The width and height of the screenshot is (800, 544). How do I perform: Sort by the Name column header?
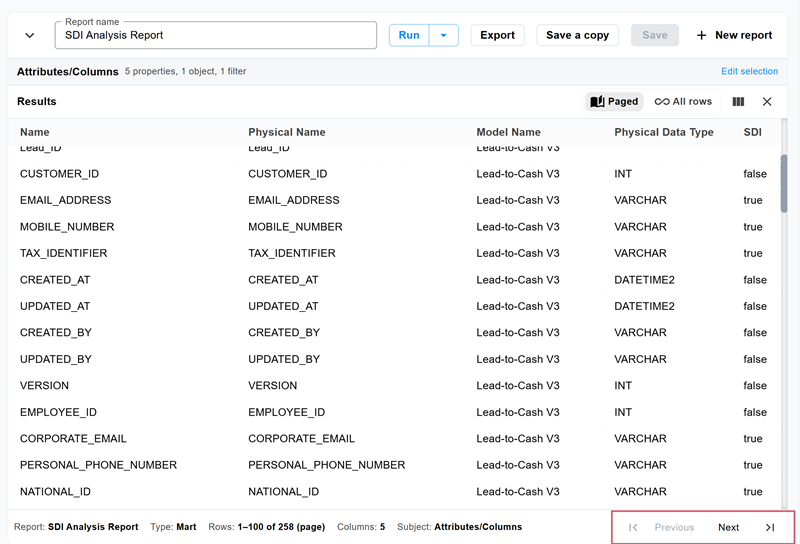point(35,132)
